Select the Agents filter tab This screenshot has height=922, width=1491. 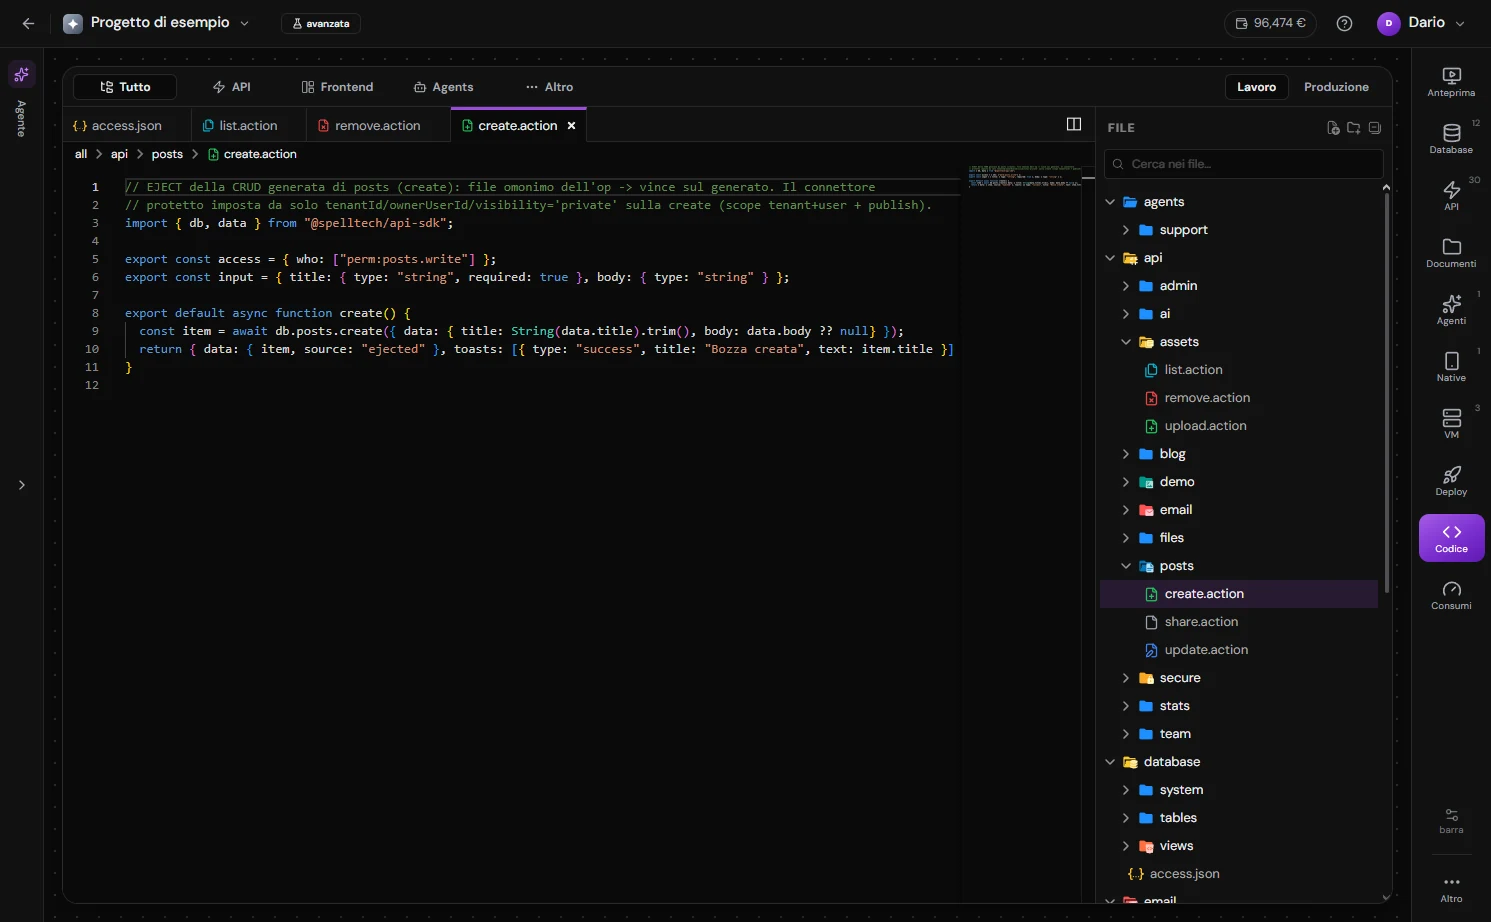(x=443, y=87)
